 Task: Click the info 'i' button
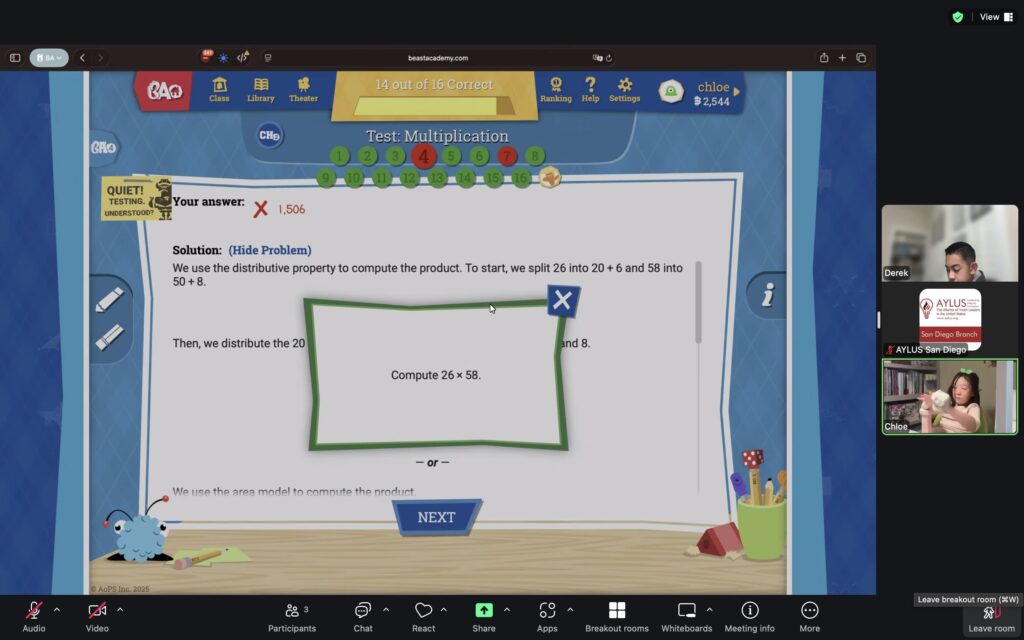(768, 295)
